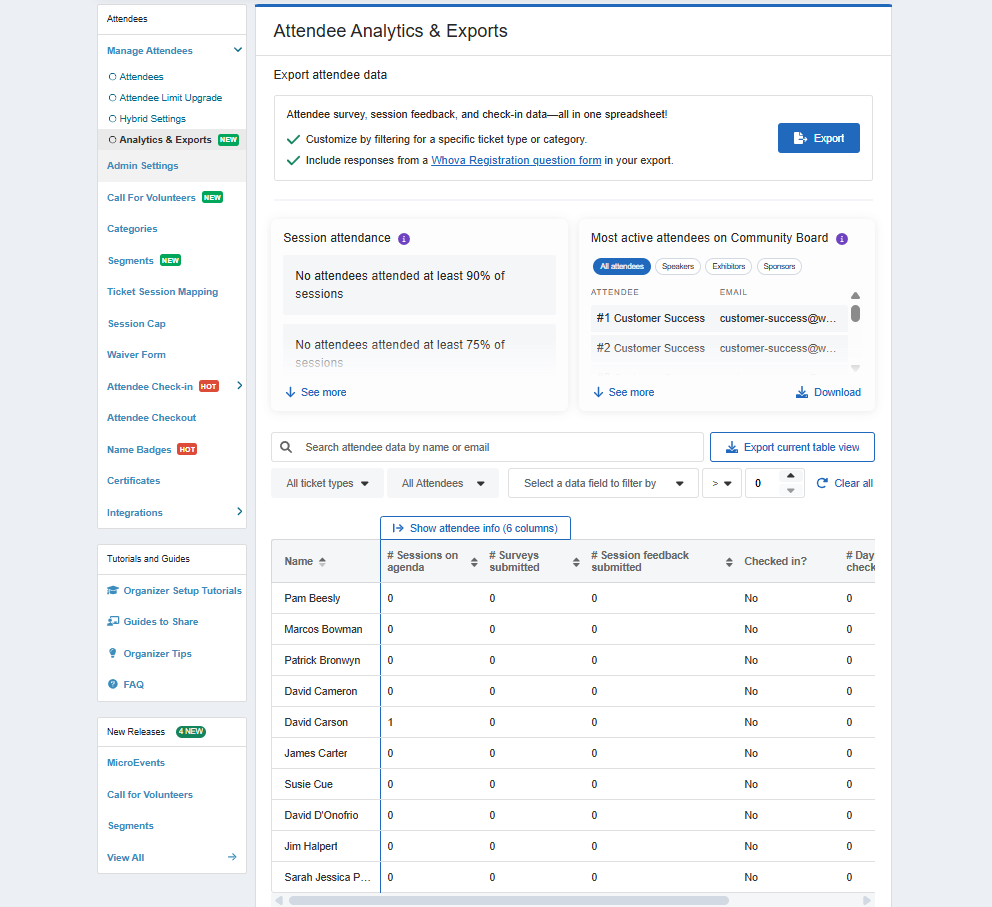Increase the filter value with the stepper
992x907 pixels.
click(x=790, y=477)
